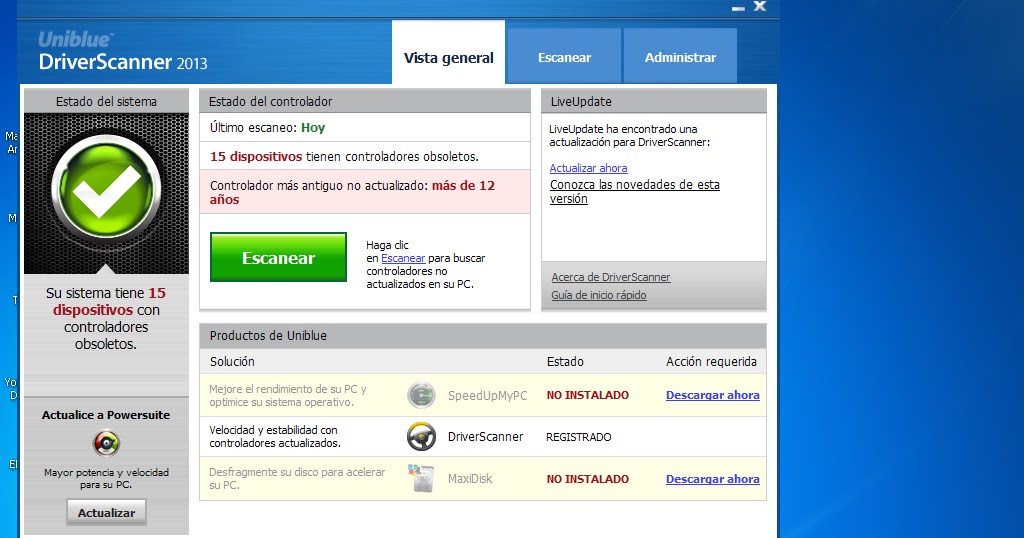Click 'Desfragmente su disco' description
The image size is (1024, 538).
click(x=297, y=479)
